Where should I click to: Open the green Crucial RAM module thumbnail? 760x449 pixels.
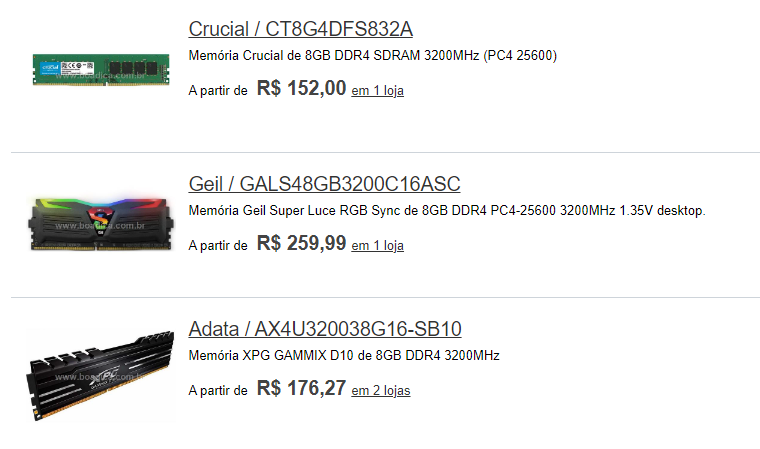[101, 70]
